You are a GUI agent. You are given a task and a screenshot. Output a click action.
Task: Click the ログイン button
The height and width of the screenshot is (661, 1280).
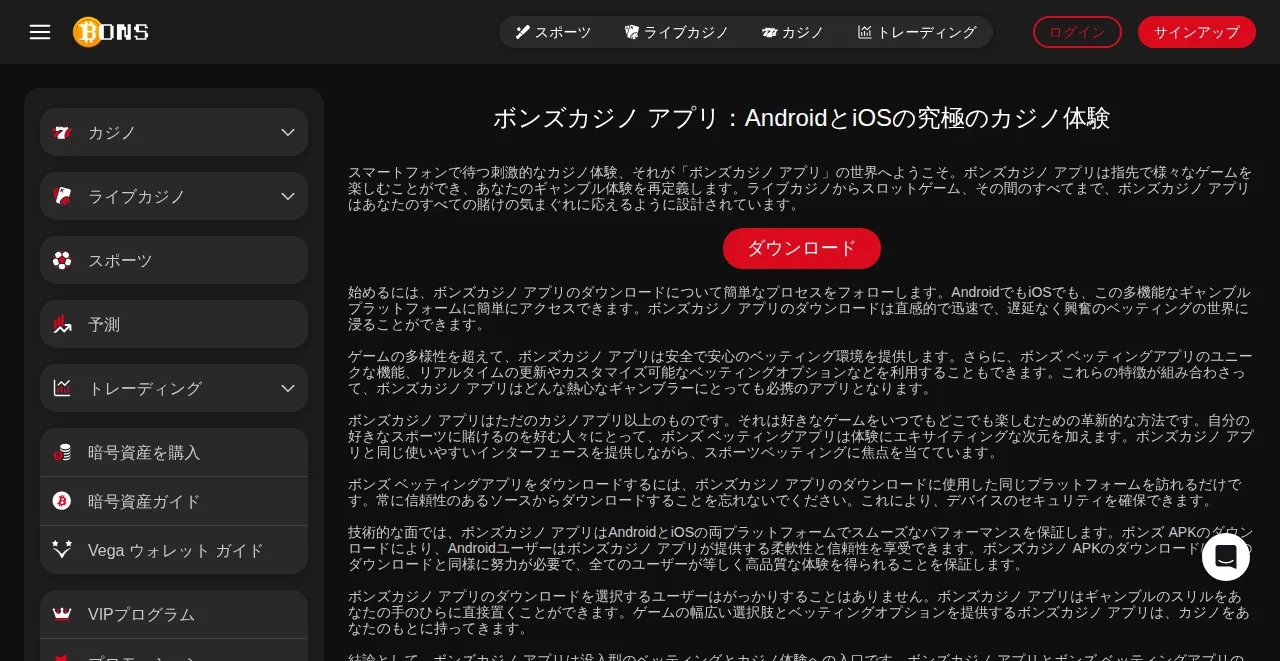(1077, 32)
